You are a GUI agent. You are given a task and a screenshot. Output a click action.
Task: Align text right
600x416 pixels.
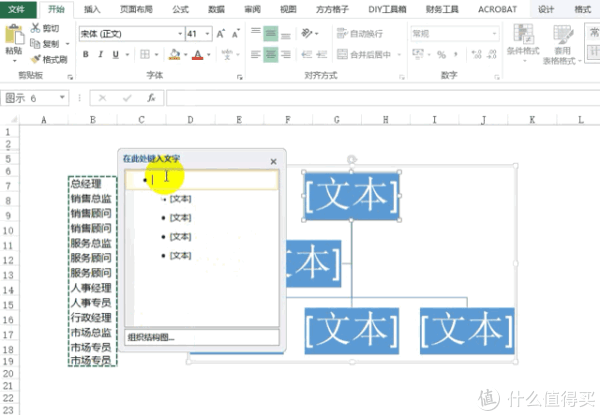coord(286,55)
